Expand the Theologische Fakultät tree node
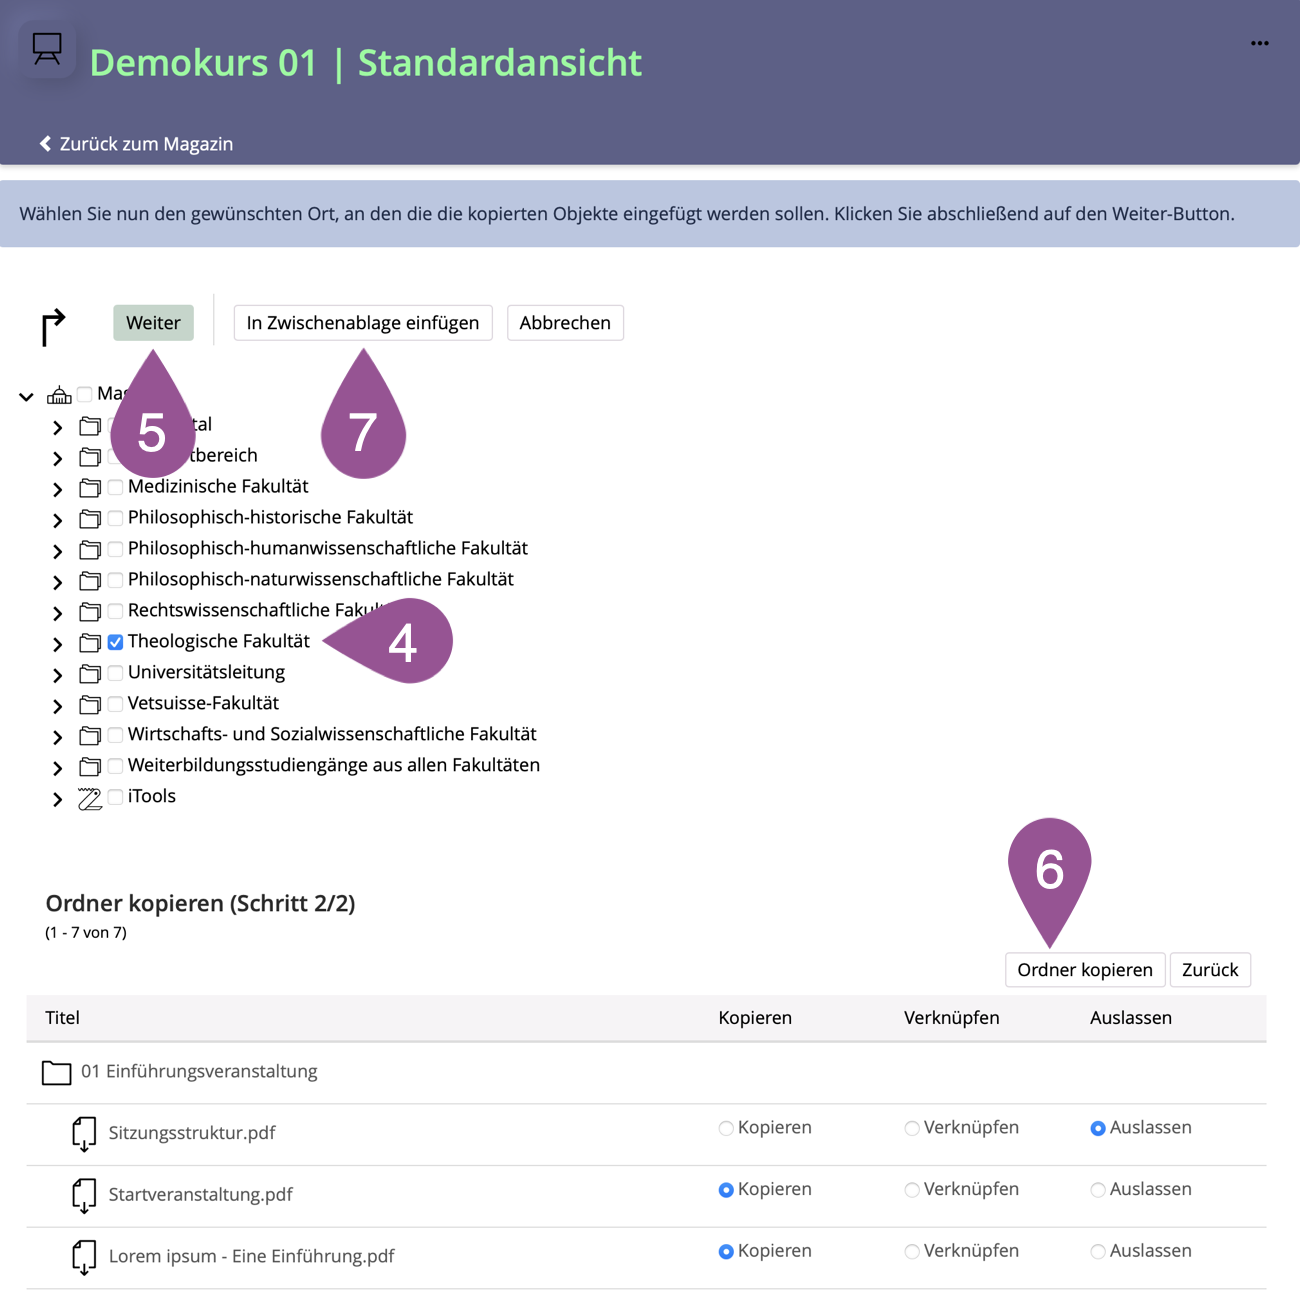 pyautogui.click(x=58, y=643)
